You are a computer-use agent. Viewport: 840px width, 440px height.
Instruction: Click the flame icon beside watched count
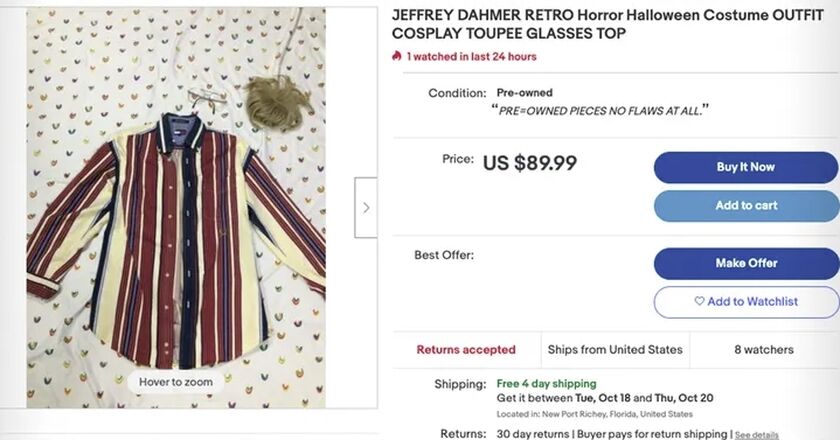click(x=396, y=56)
